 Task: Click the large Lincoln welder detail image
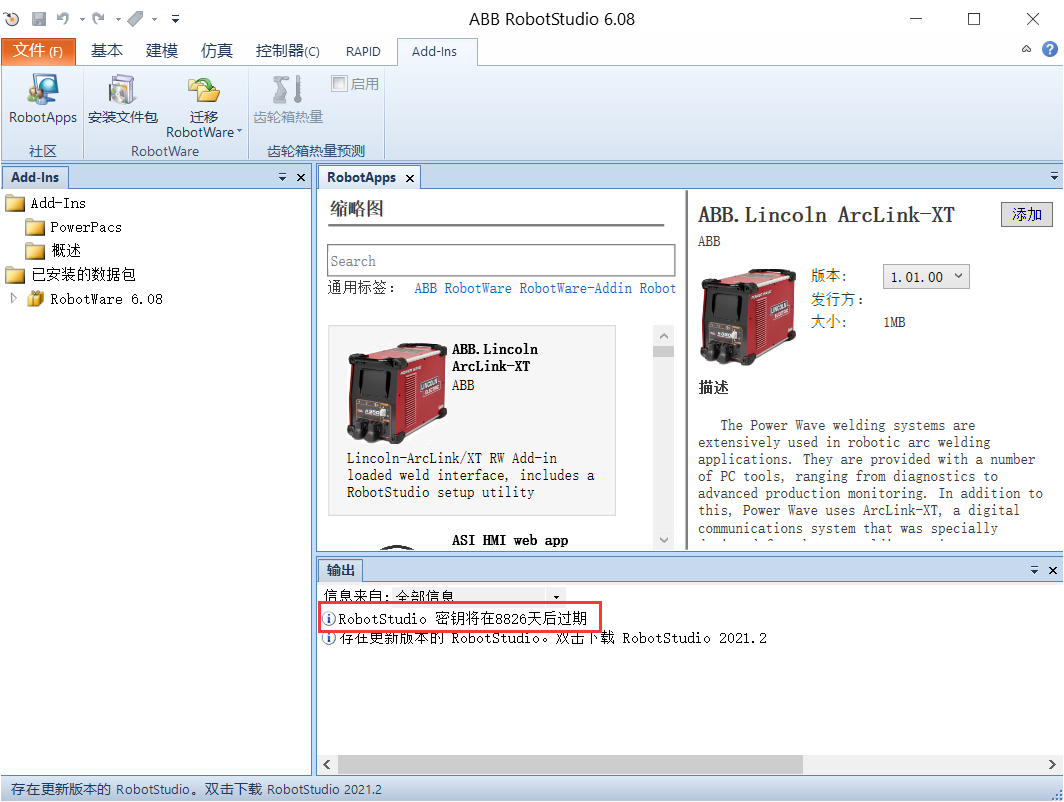(748, 317)
